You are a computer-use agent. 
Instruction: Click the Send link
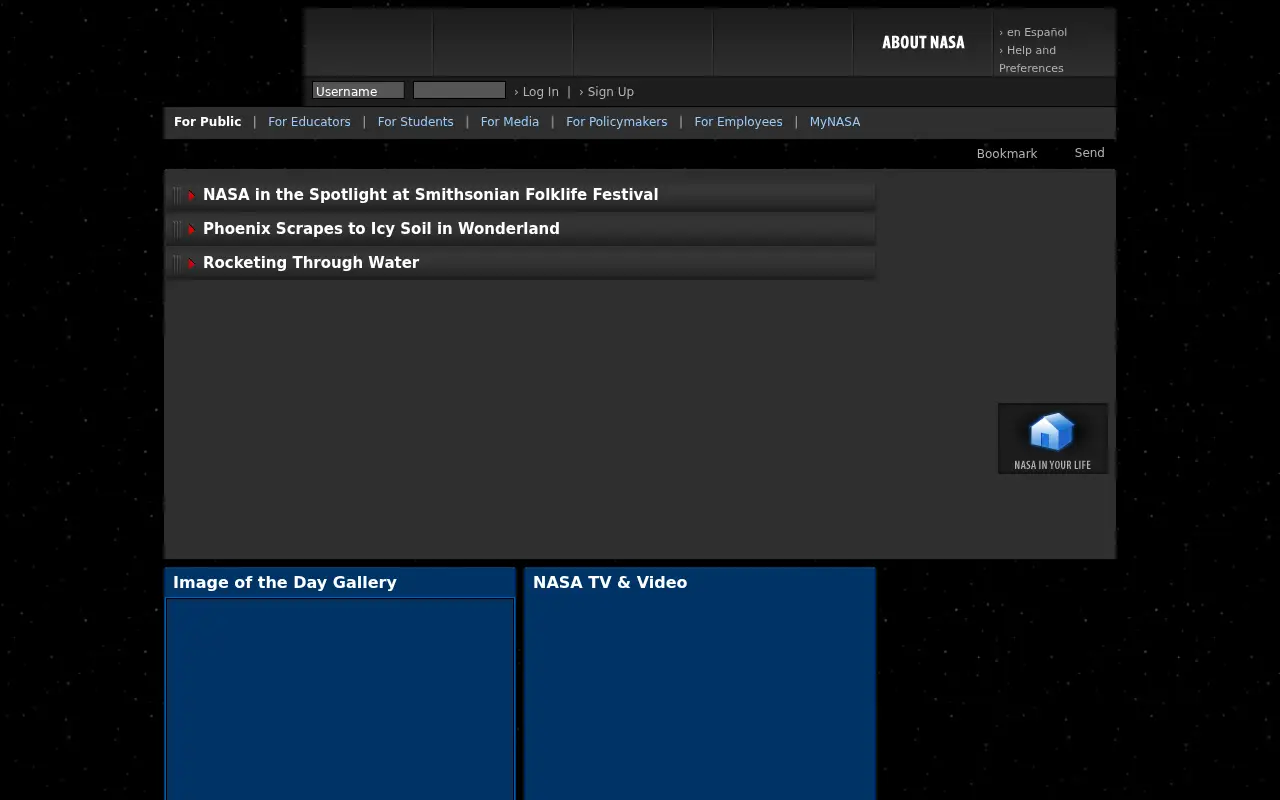1089,153
